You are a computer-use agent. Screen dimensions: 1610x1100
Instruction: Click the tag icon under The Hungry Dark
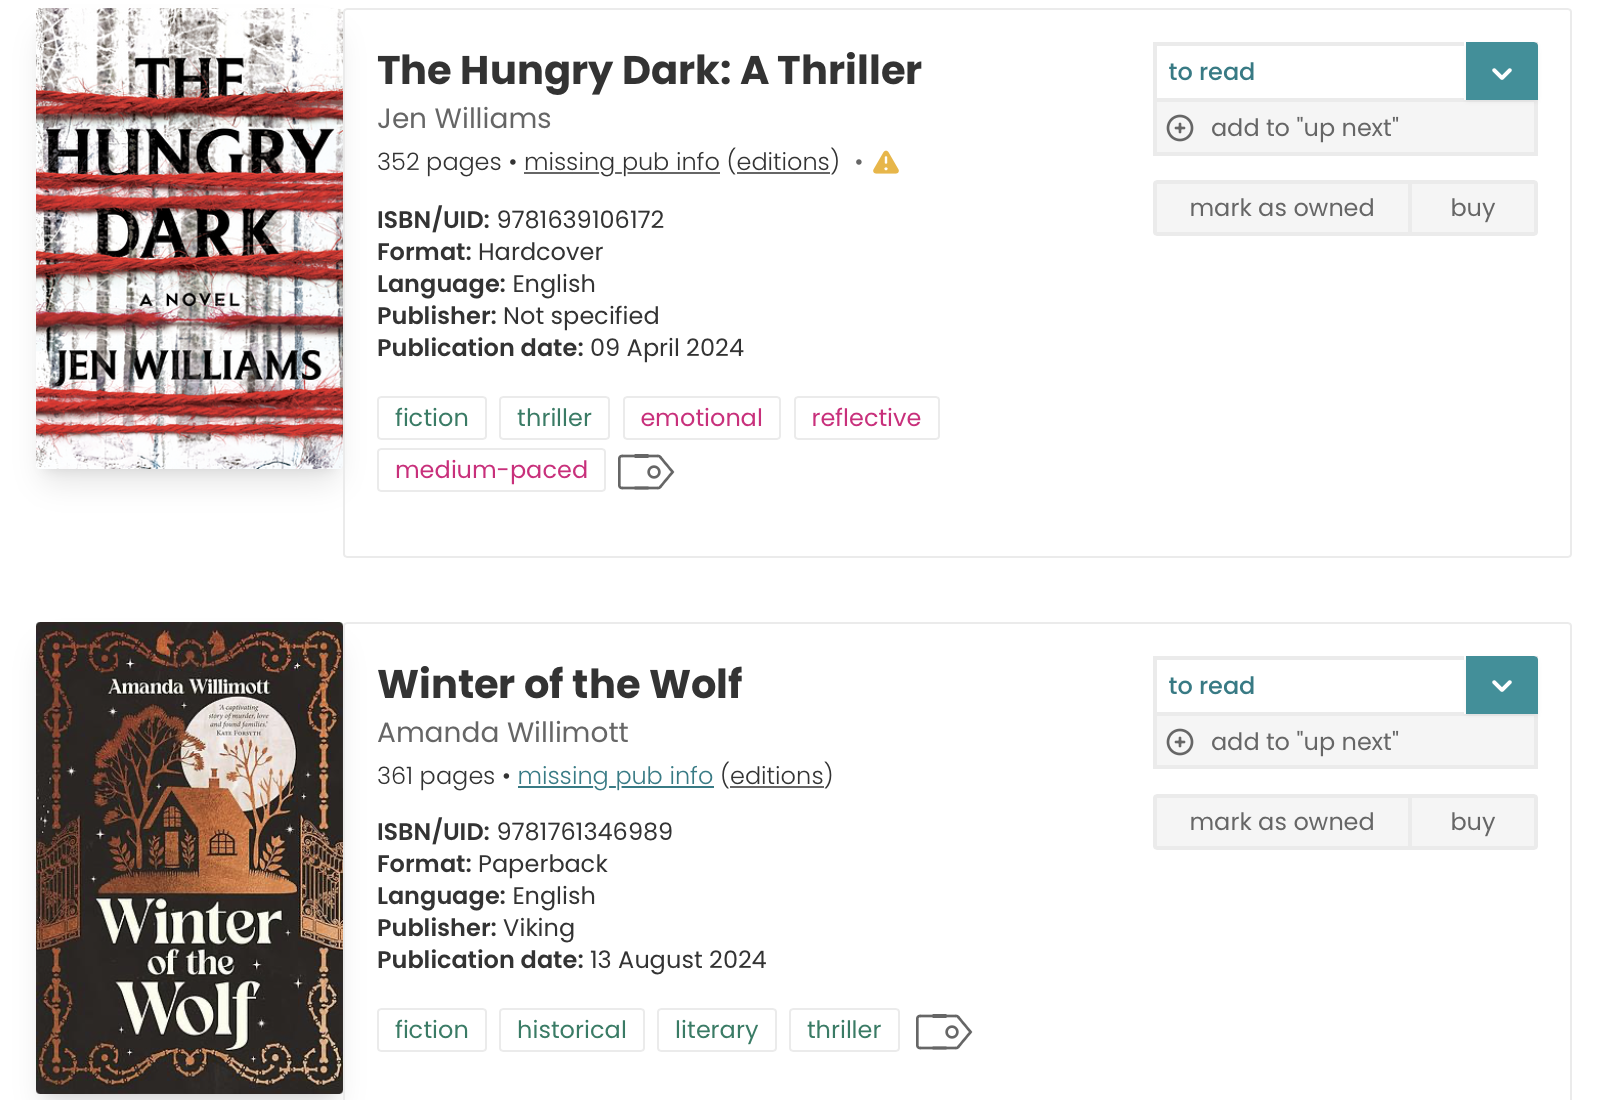click(x=645, y=472)
